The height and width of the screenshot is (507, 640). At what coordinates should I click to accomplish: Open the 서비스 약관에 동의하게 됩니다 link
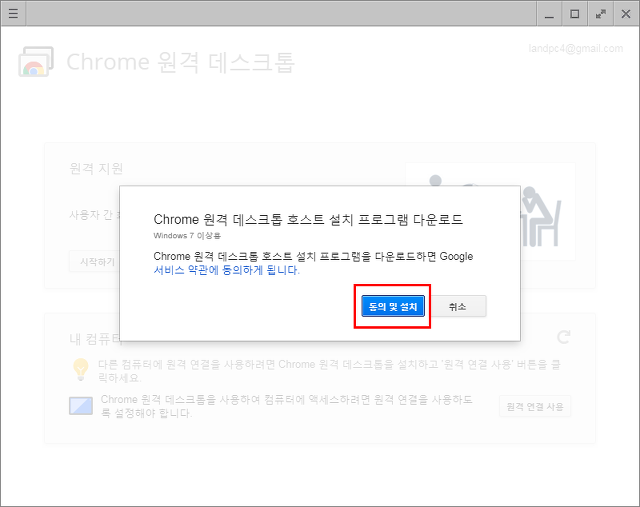[x=227, y=270]
